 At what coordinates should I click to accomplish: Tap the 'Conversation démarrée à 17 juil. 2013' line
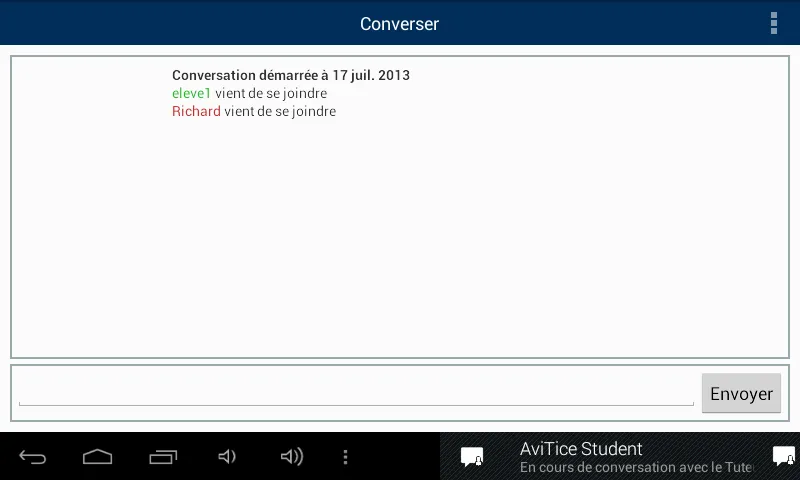[x=291, y=75]
